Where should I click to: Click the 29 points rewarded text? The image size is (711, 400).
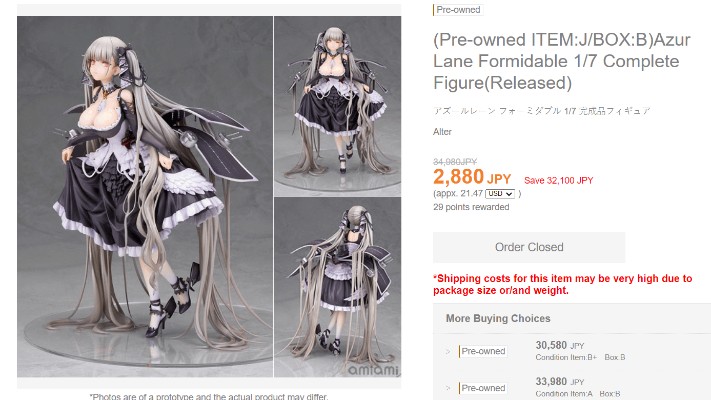471,207
